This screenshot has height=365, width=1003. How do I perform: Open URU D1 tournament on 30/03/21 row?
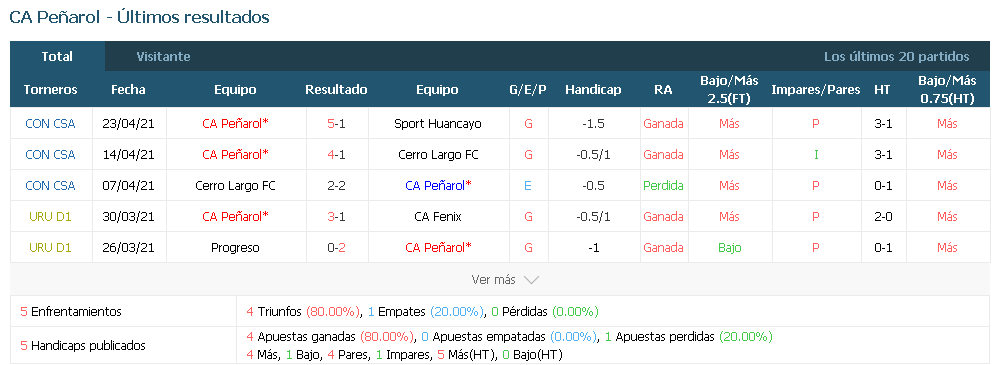coord(51,217)
